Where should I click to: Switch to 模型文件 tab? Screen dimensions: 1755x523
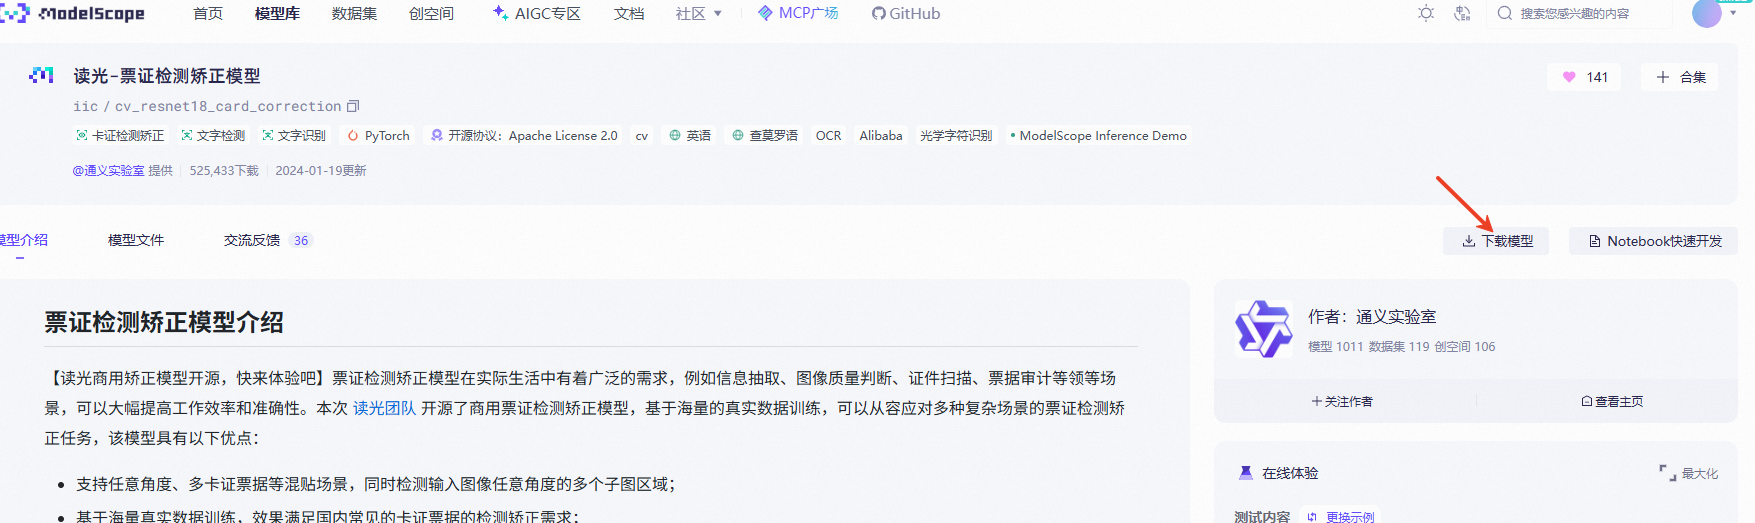[136, 240]
